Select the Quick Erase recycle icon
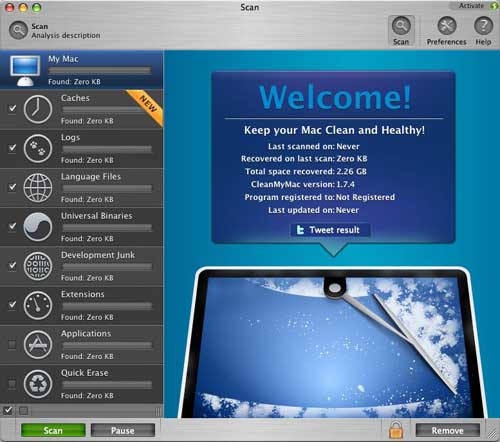Viewport: 500px width, 442px height. [x=38, y=384]
